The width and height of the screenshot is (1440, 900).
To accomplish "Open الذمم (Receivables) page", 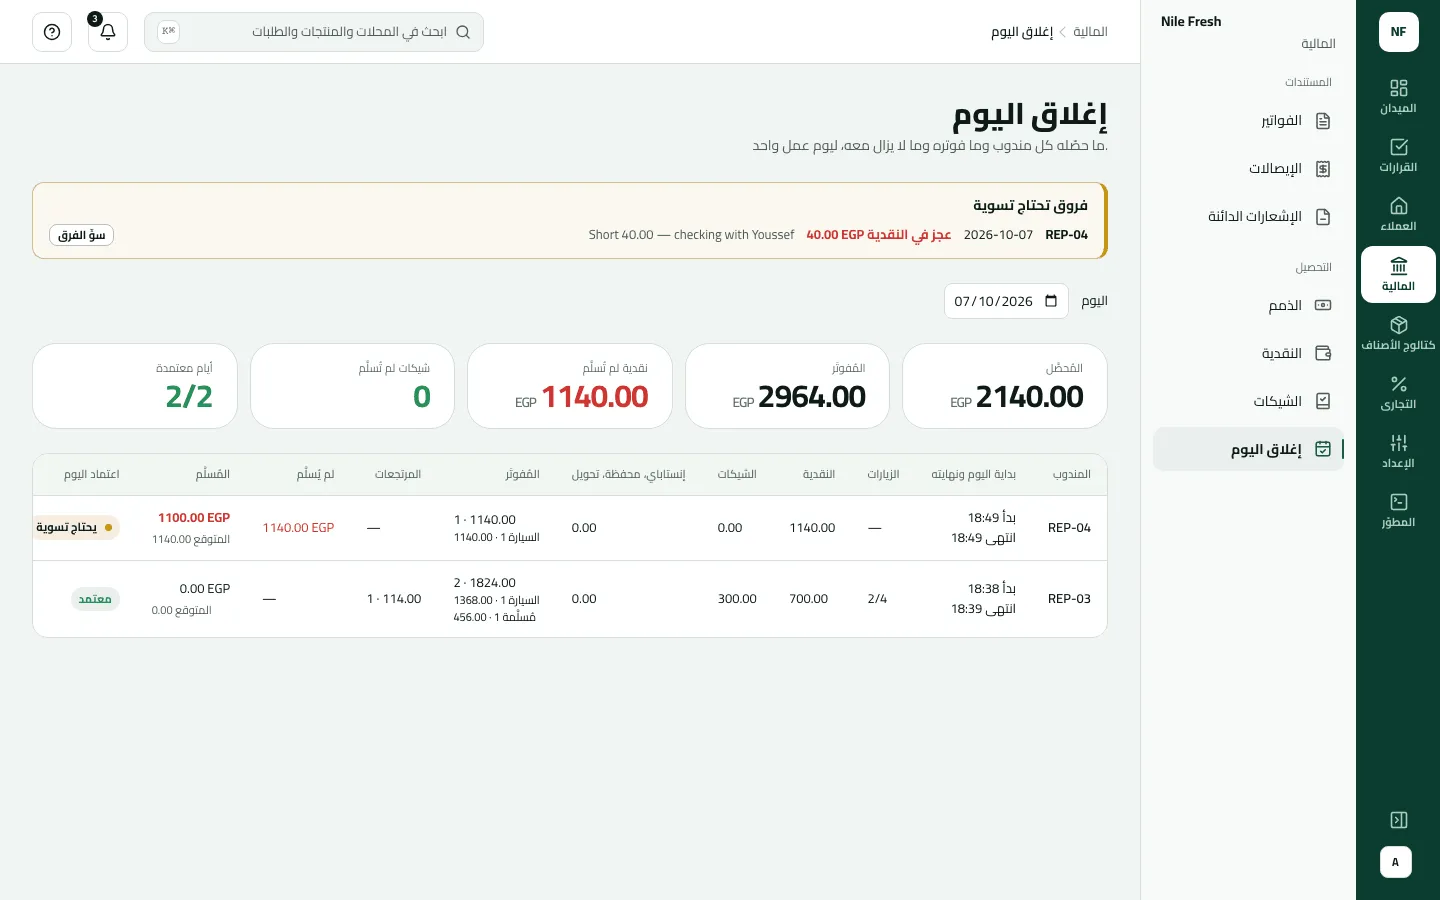I will coord(1248,305).
